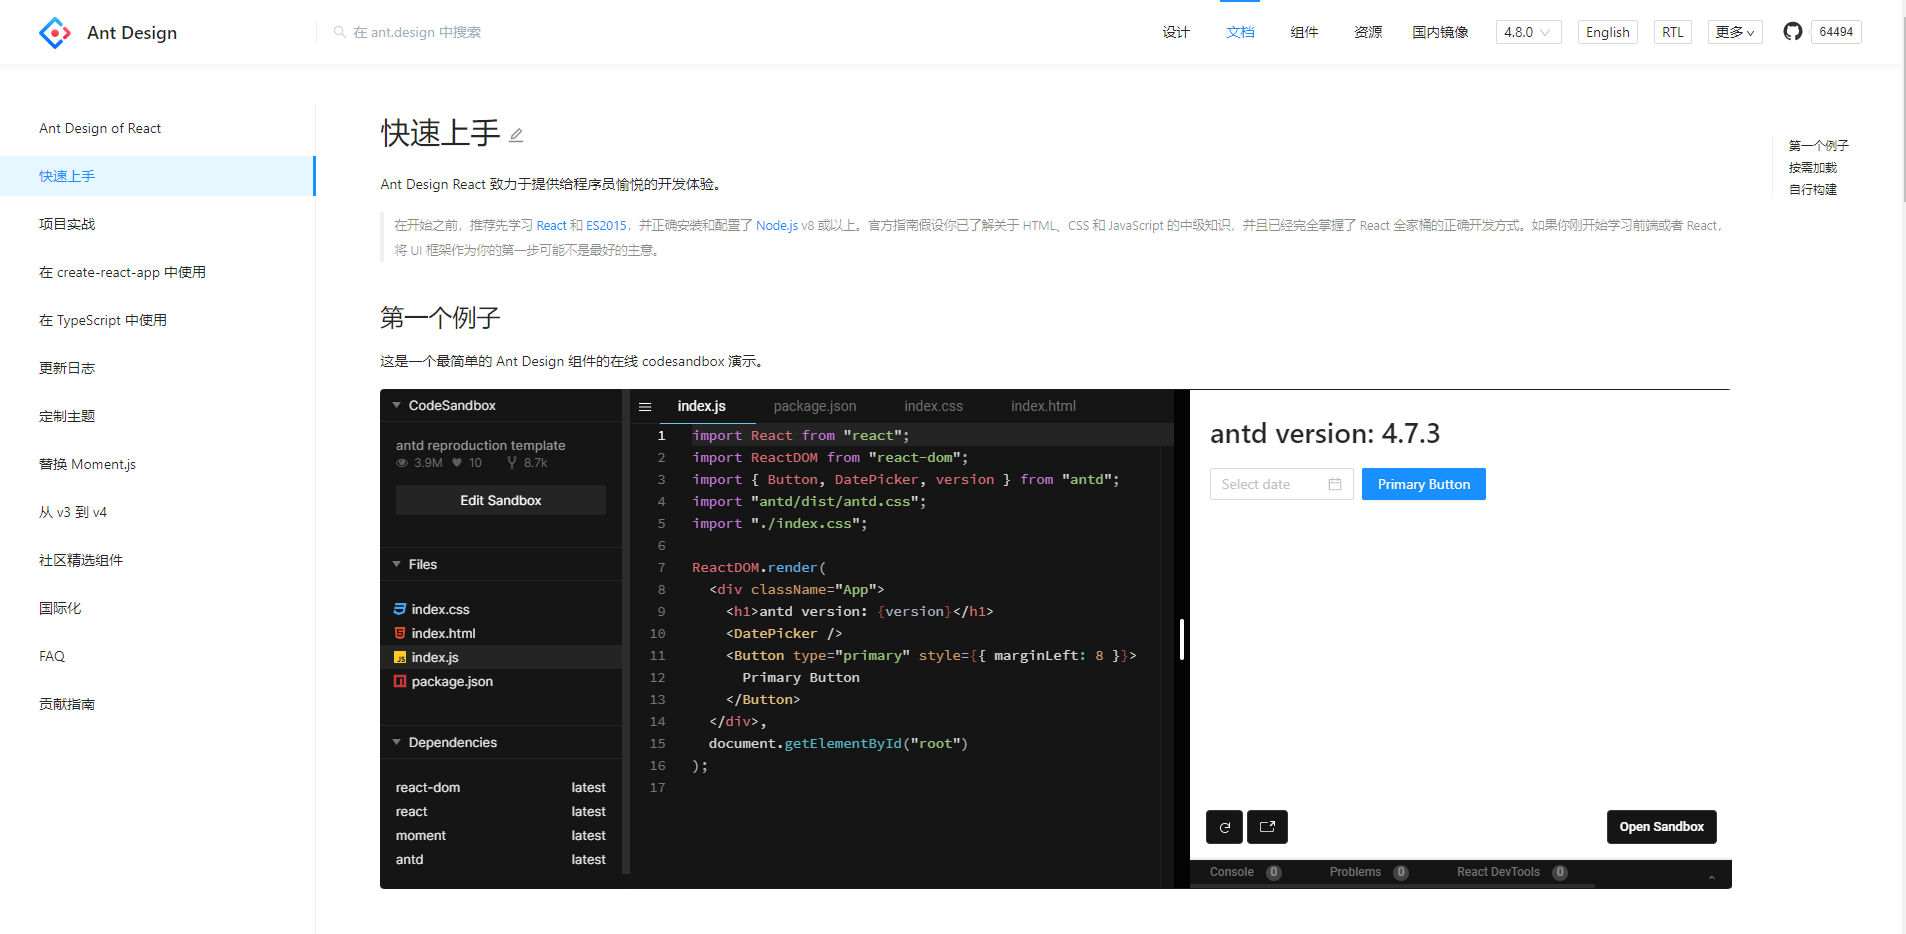Click the forks icon next to 8.7k
1906x934 pixels.
point(512,463)
